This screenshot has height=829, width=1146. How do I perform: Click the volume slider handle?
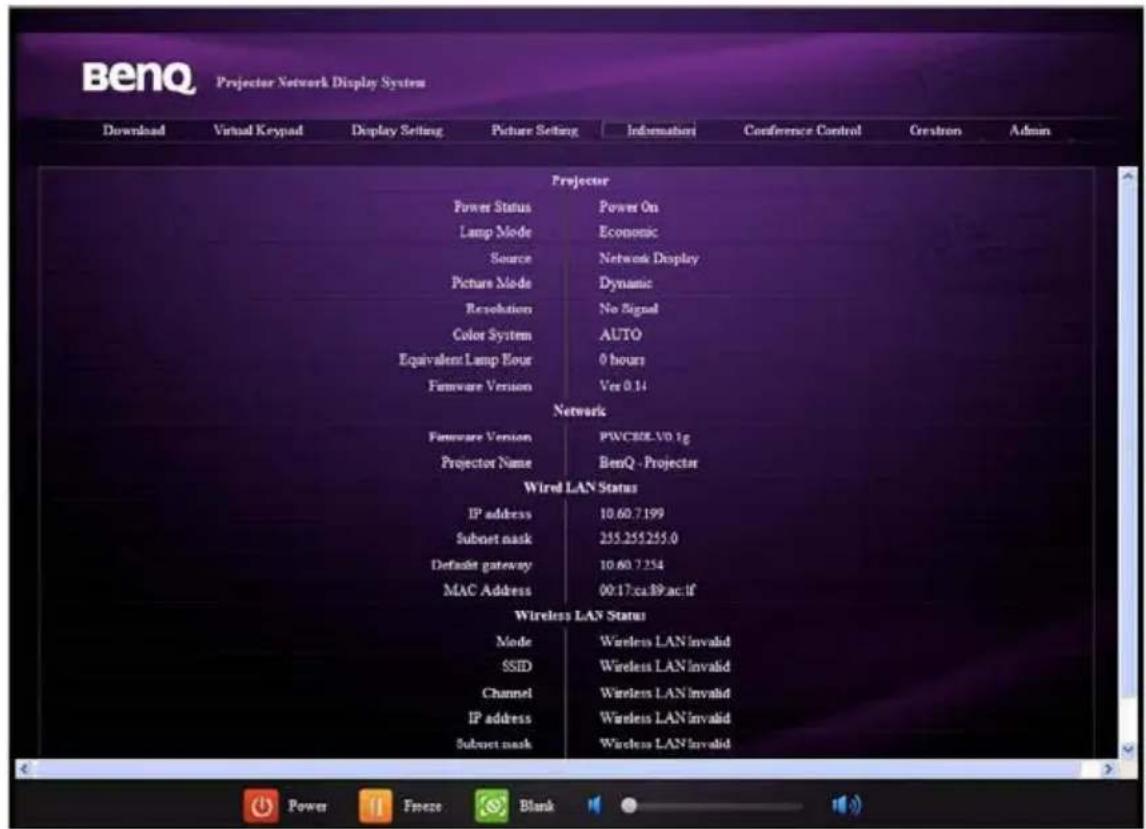tap(629, 806)
